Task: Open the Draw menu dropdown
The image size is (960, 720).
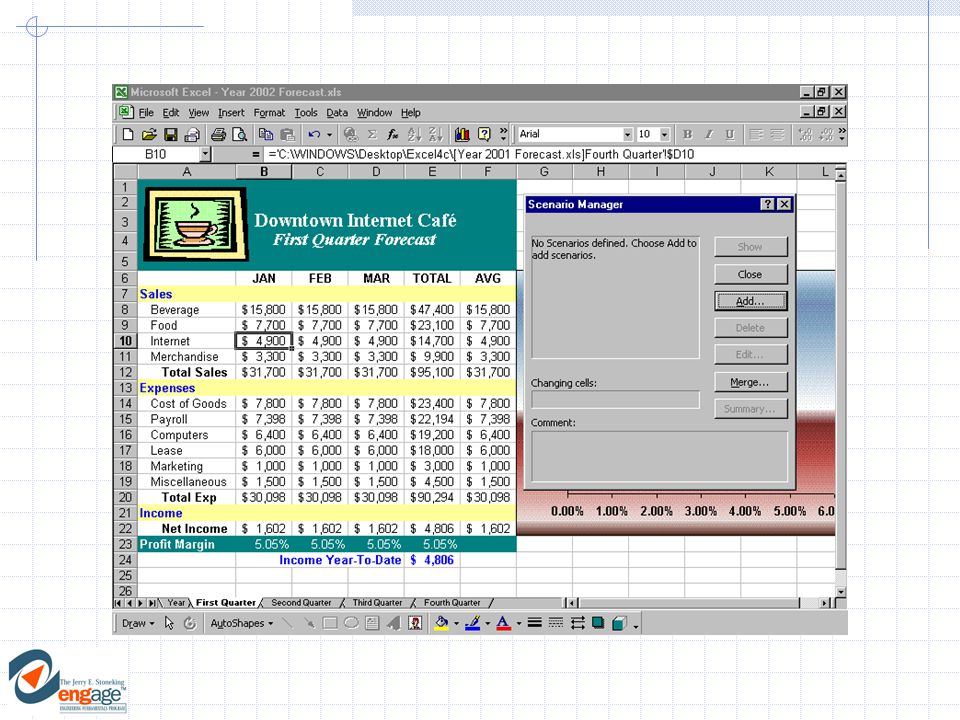Action: click(x=138, y=623)
